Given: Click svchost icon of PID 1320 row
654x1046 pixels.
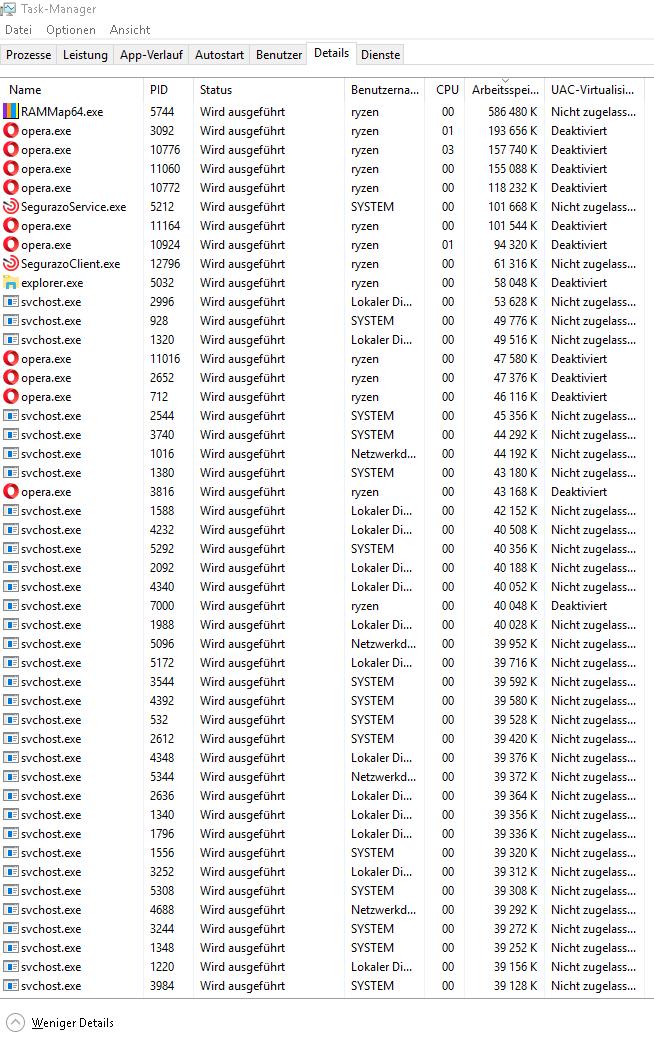Looking at the screenshot, I should [x=11, y=340].
